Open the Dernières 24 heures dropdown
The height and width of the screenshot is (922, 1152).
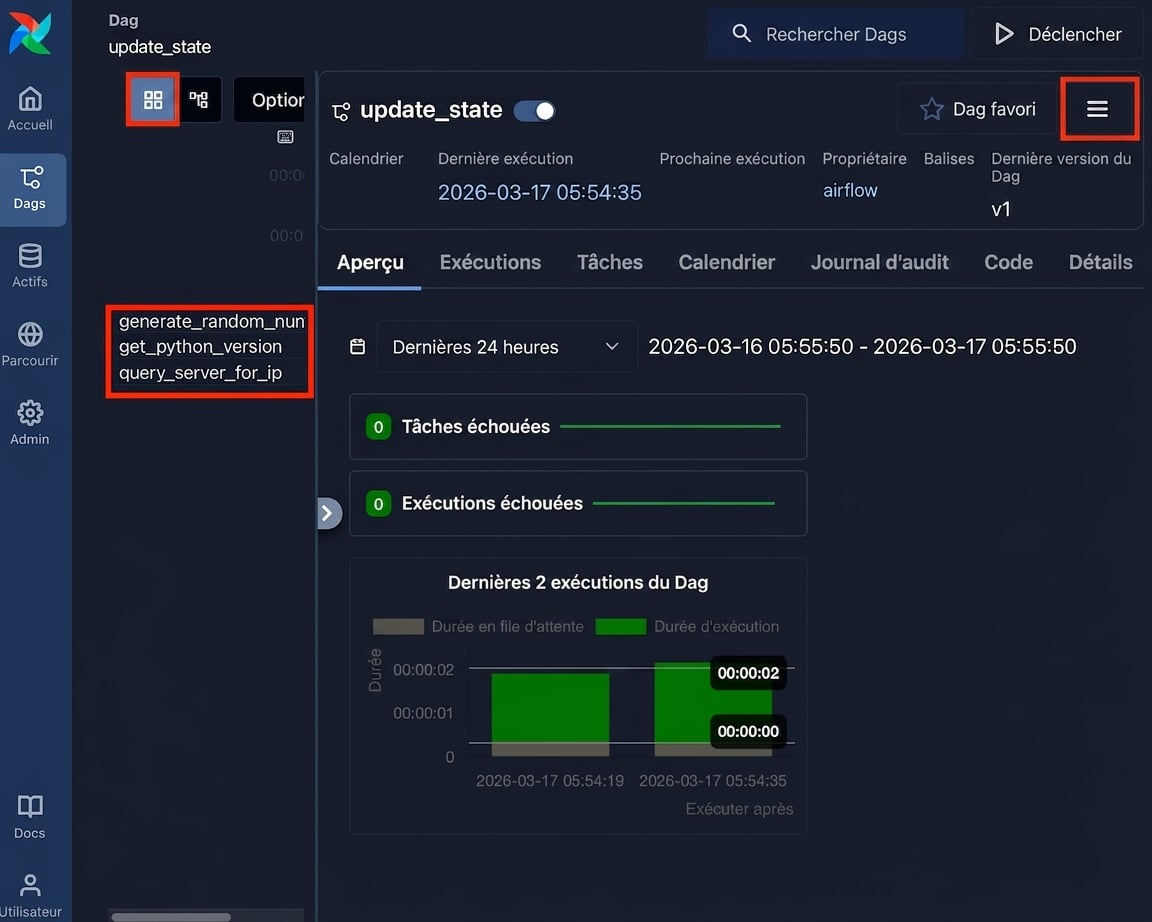tap(507, 347)
